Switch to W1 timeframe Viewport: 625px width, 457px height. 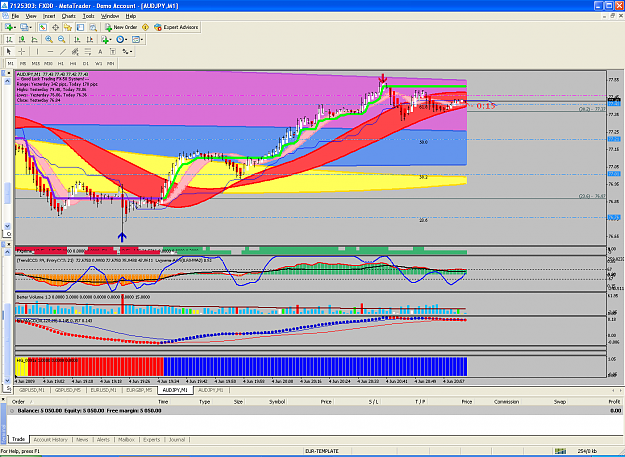(98, 63)
